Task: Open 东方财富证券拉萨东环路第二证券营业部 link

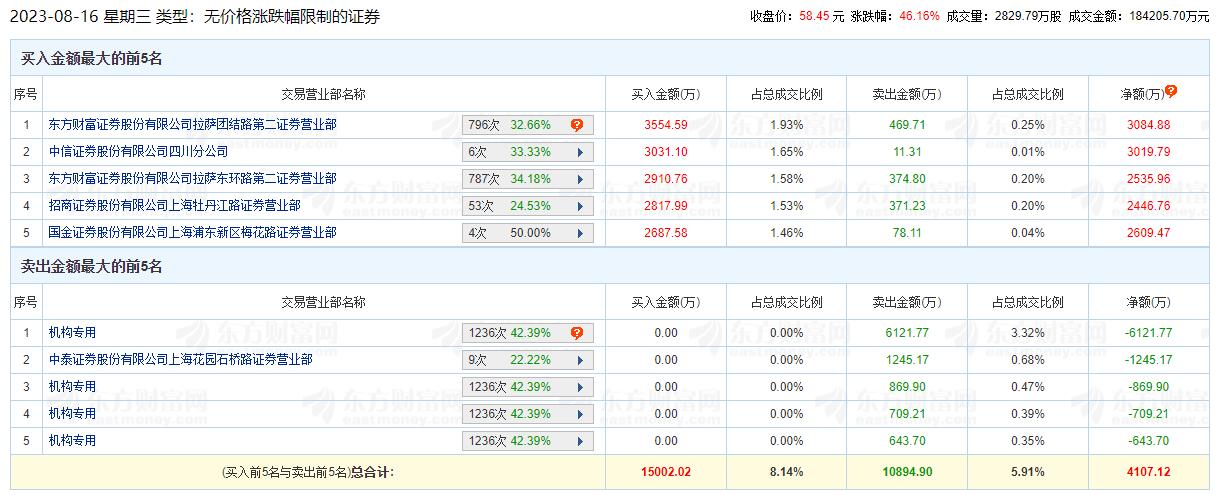Action: [x=192, y=179]
